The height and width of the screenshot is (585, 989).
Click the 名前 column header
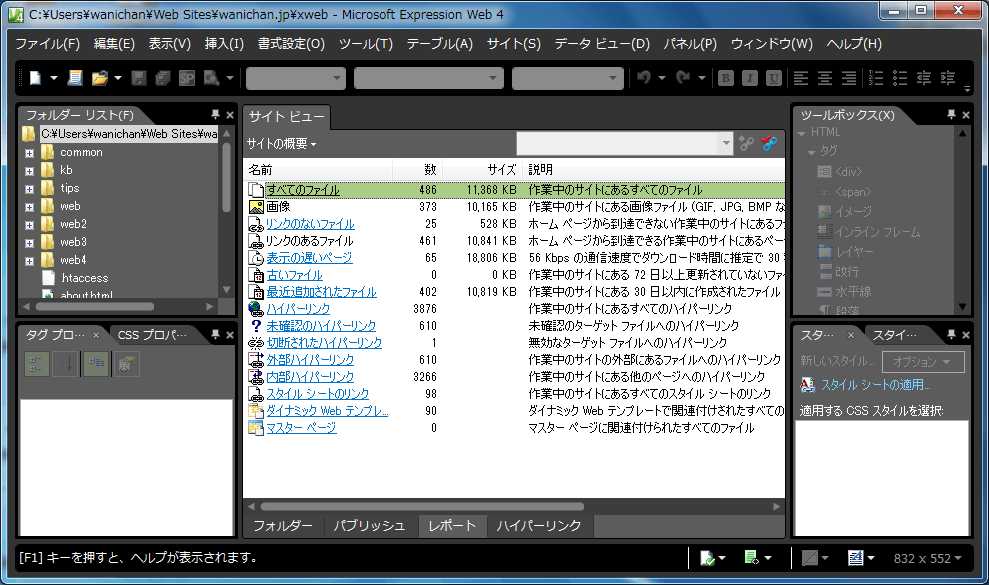[x=318, y=169]
